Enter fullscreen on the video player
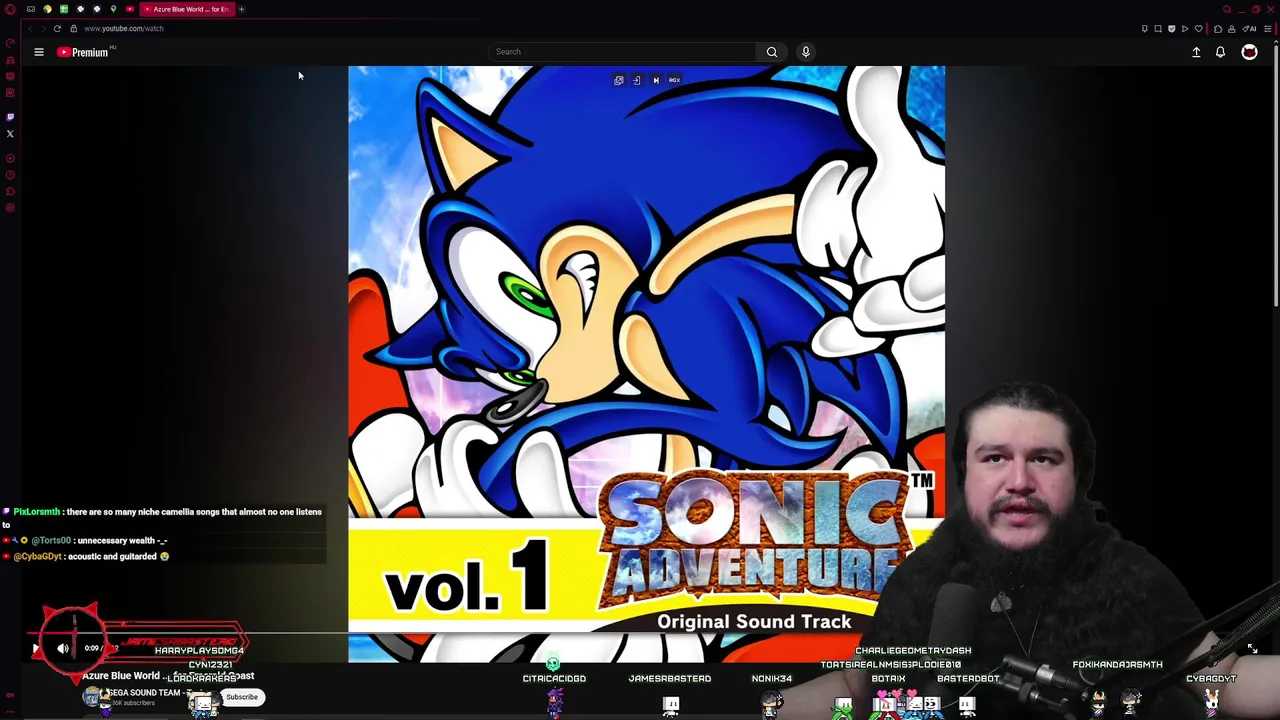 [1252, 649]
